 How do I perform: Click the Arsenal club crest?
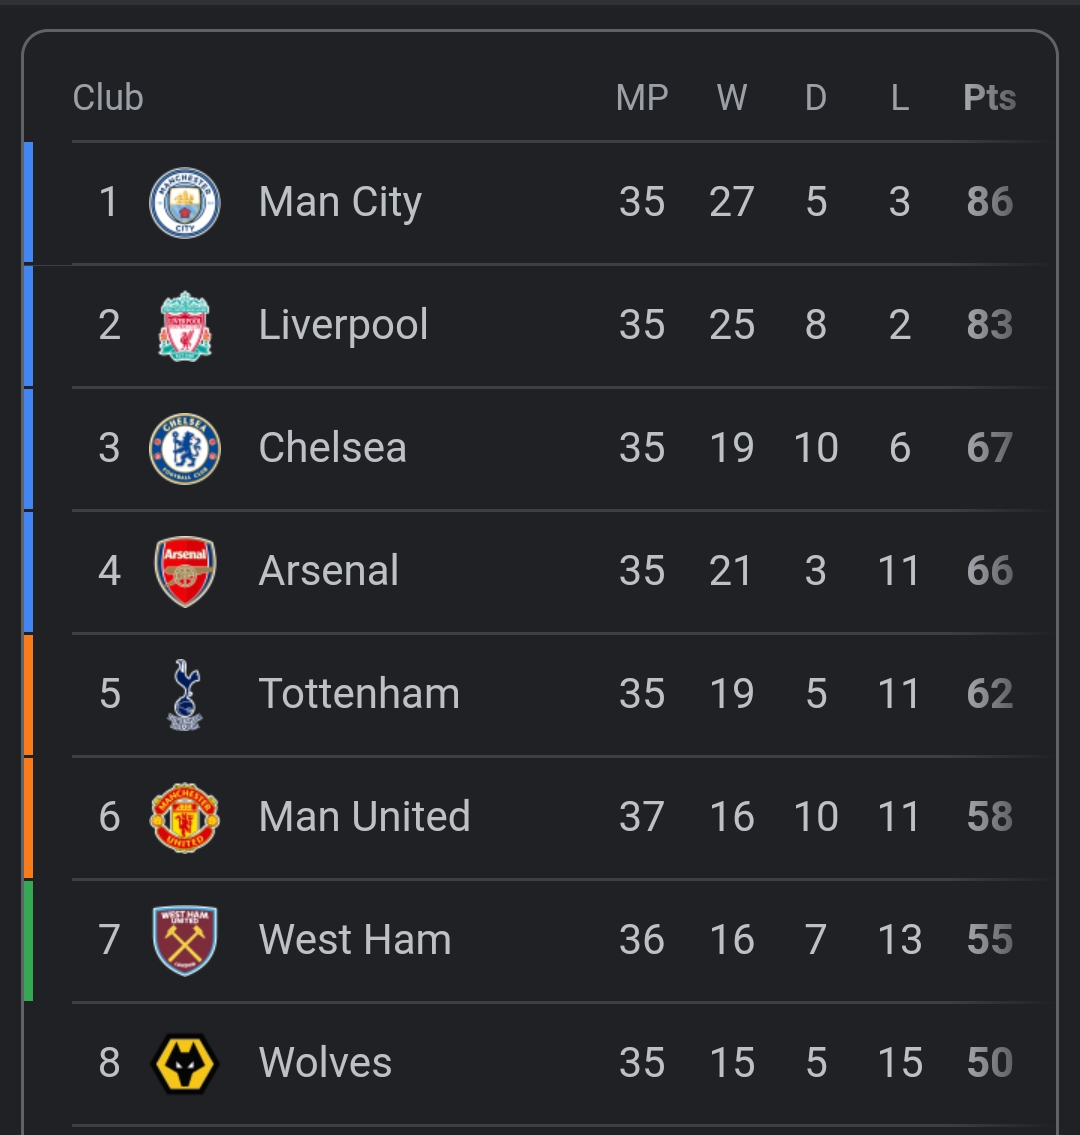point(185,572)
